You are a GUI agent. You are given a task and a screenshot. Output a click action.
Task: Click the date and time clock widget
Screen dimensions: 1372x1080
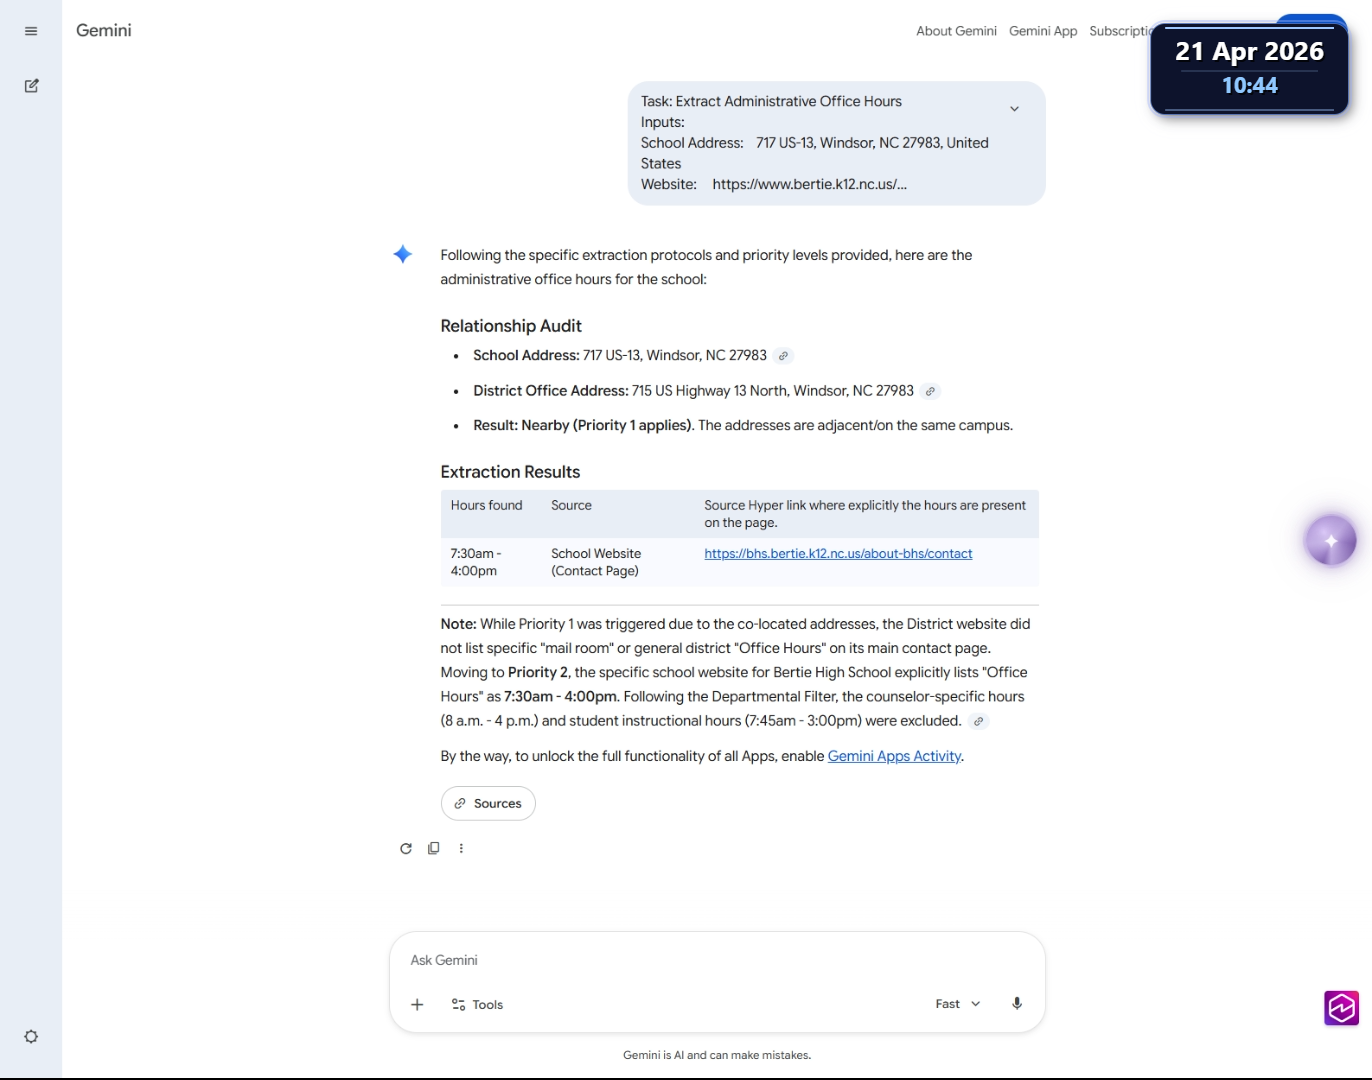[1249, 69]
